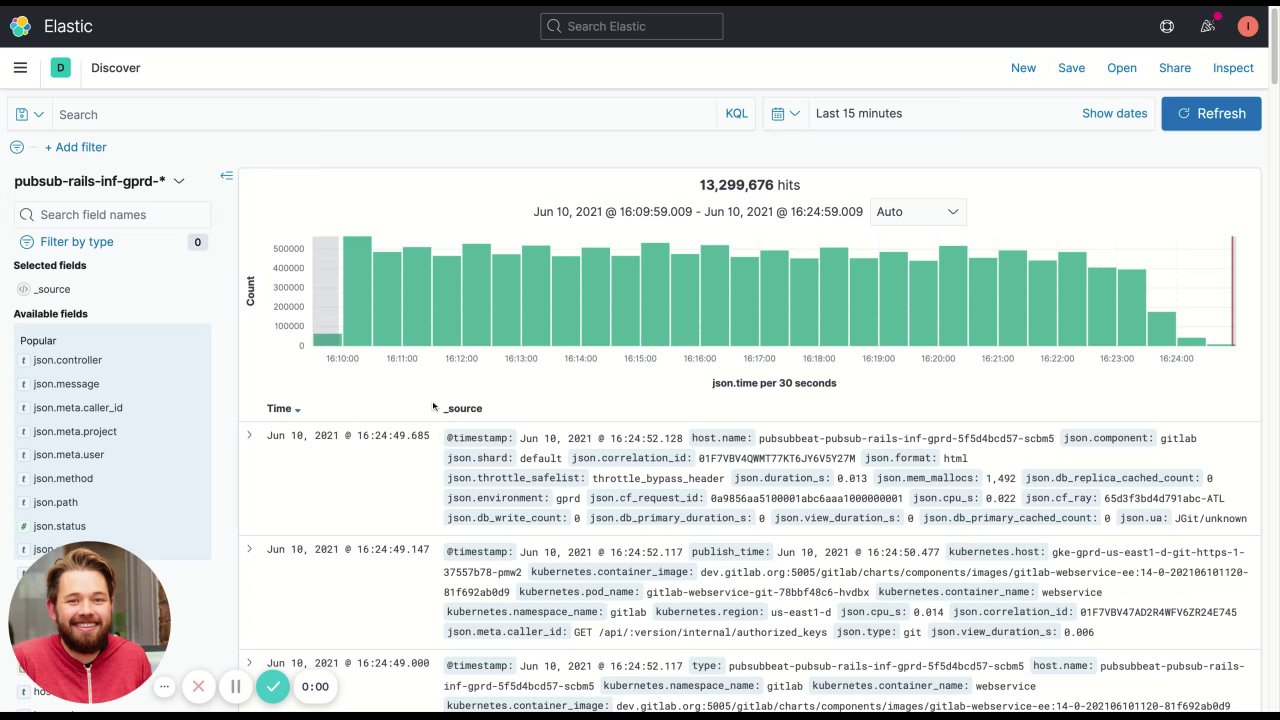Click the _source selected field
This screenshot has height=720, width=1280.
tap(52, 289)
